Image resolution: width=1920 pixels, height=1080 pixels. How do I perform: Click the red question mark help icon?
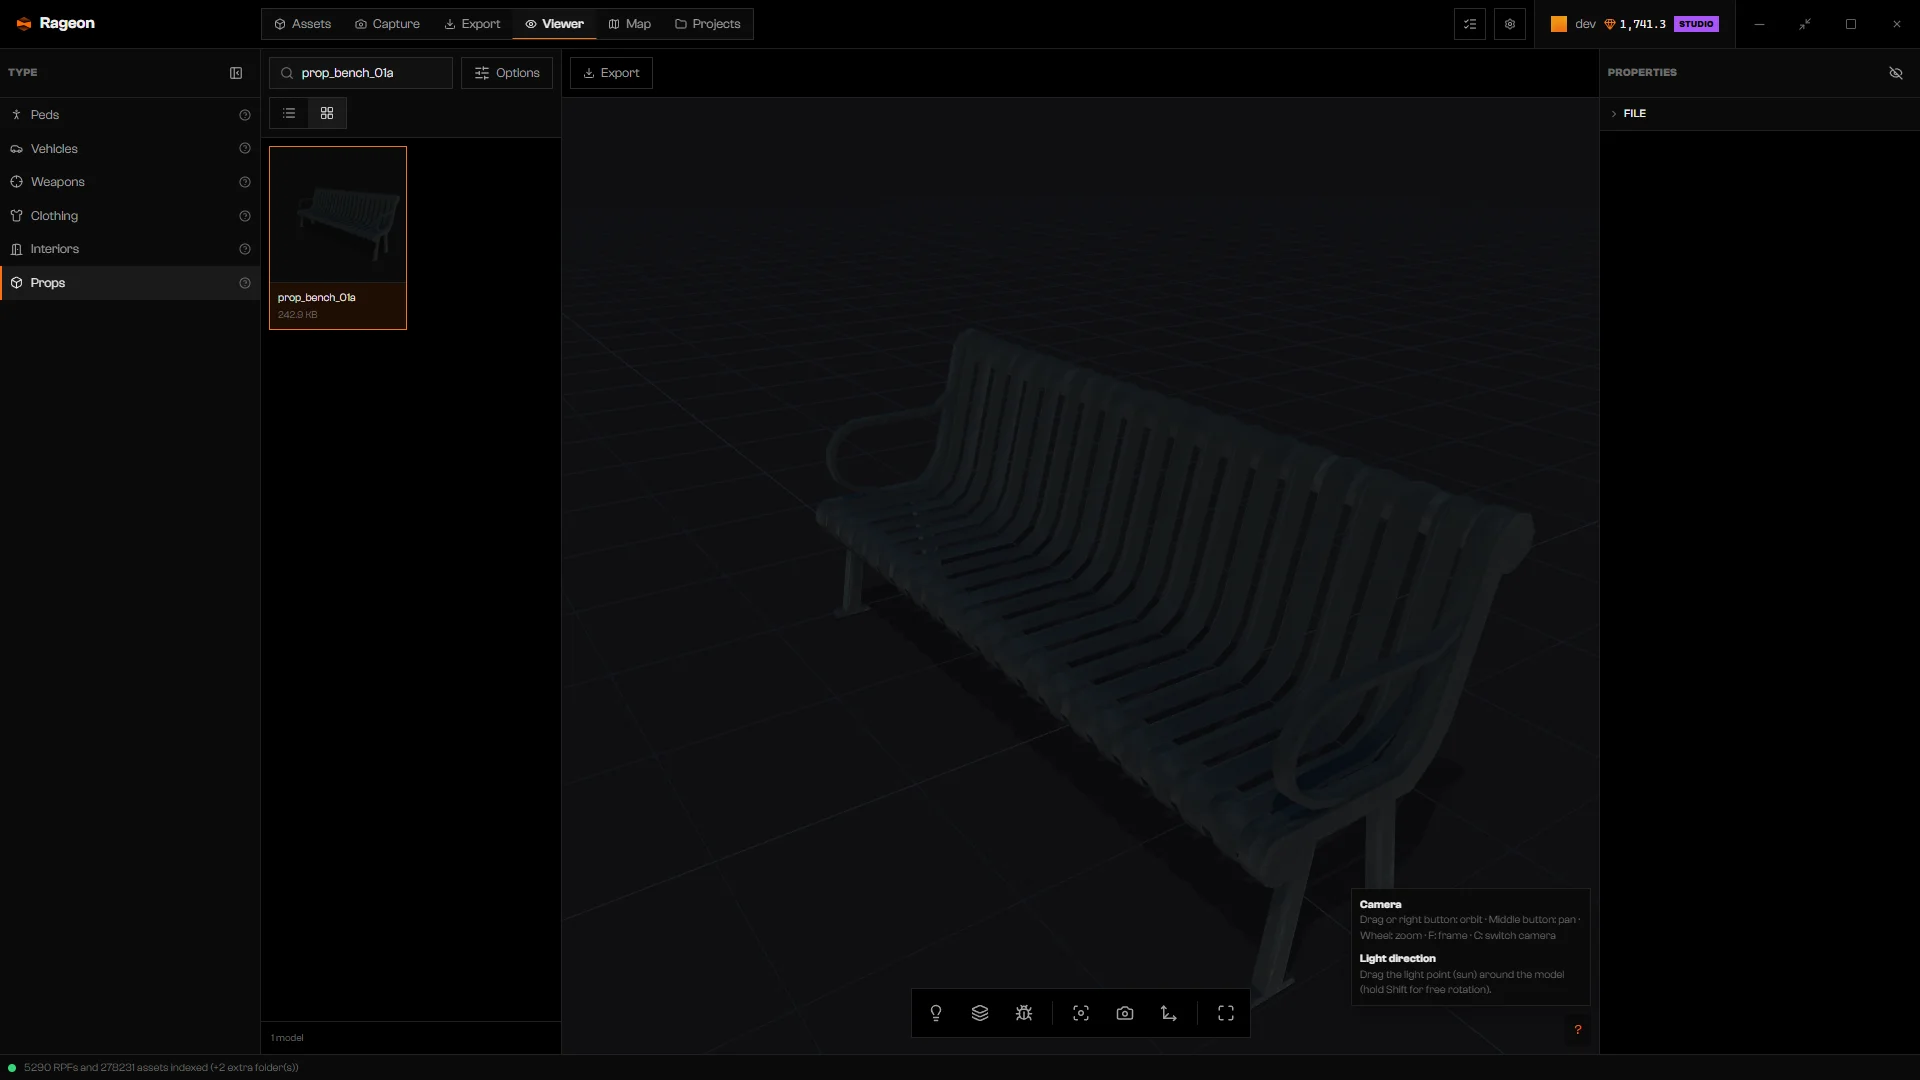[1578, 1030]
